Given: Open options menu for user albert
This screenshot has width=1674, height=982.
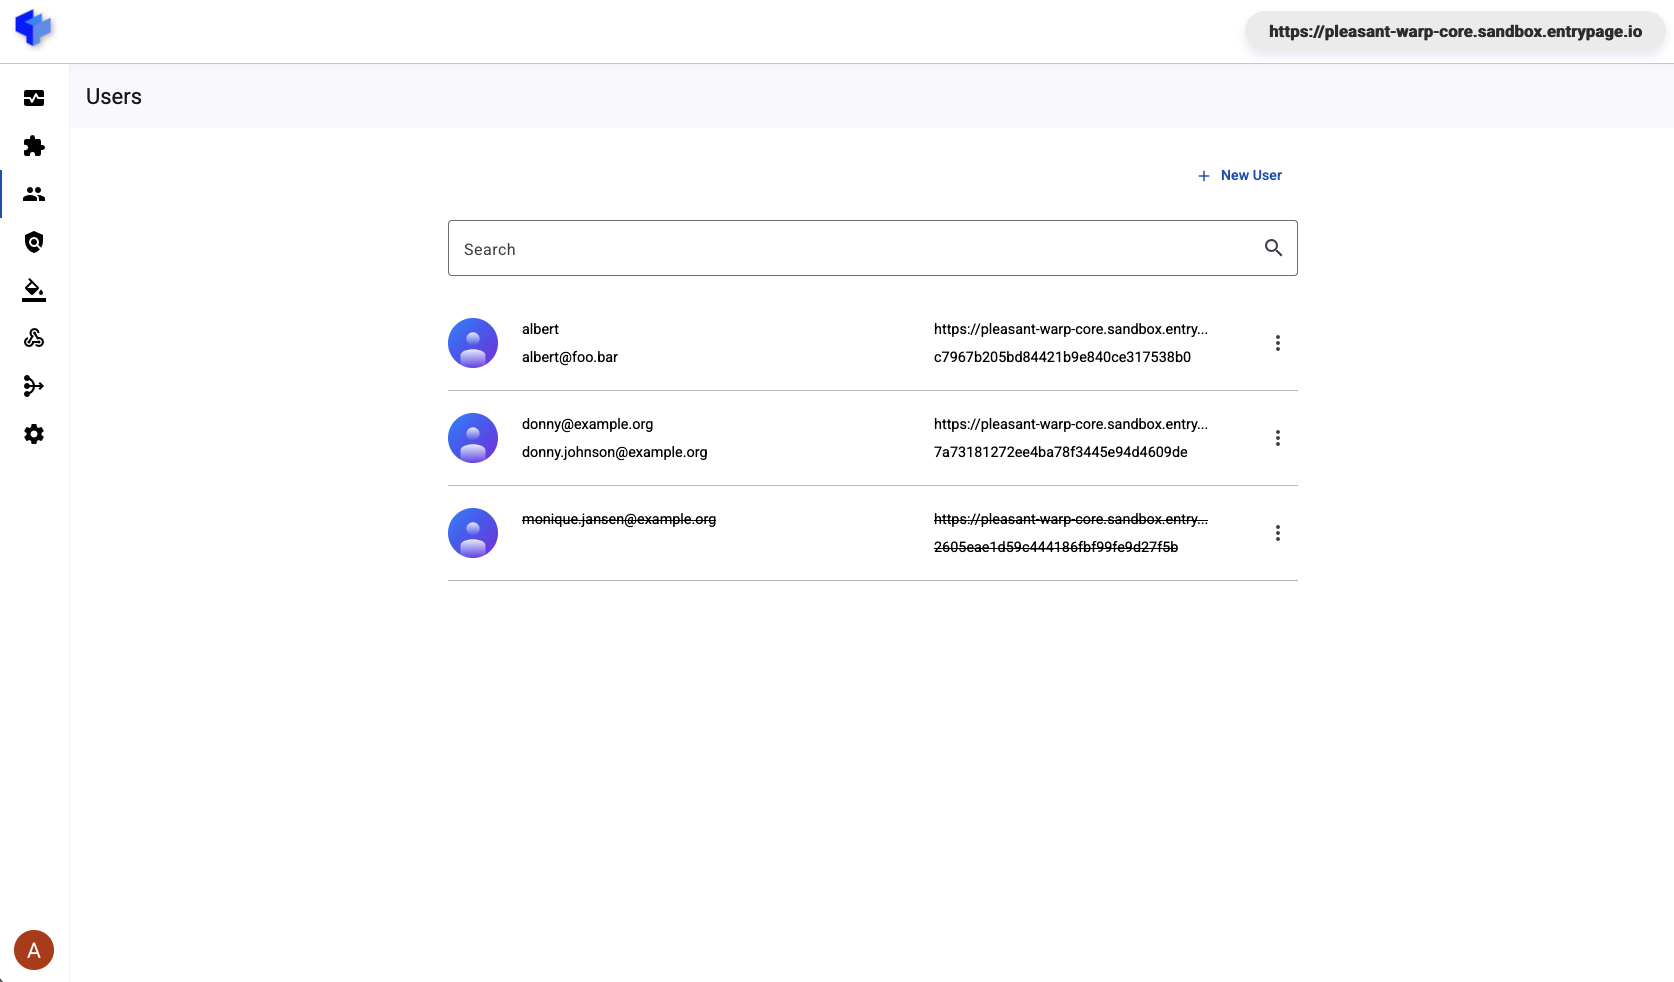Looking at the screenshot, I should (x=1277, y=343).
